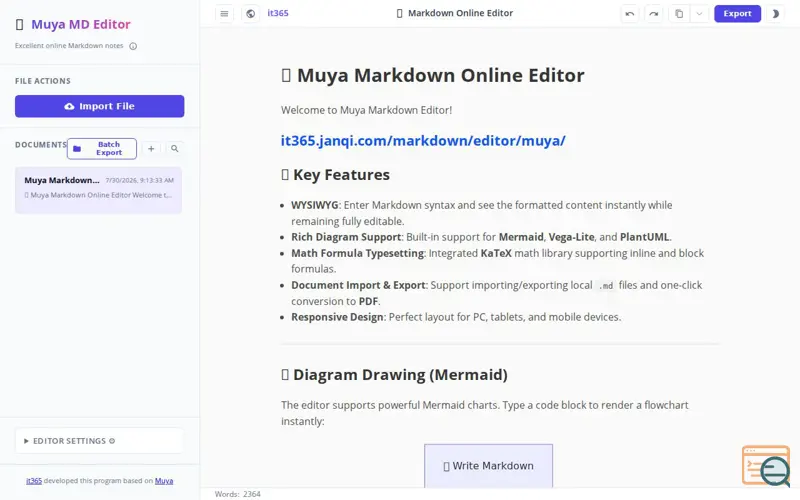This screenshot has height=500, width=800.
Task: Click the Import File button
Action: coord(99,106)
